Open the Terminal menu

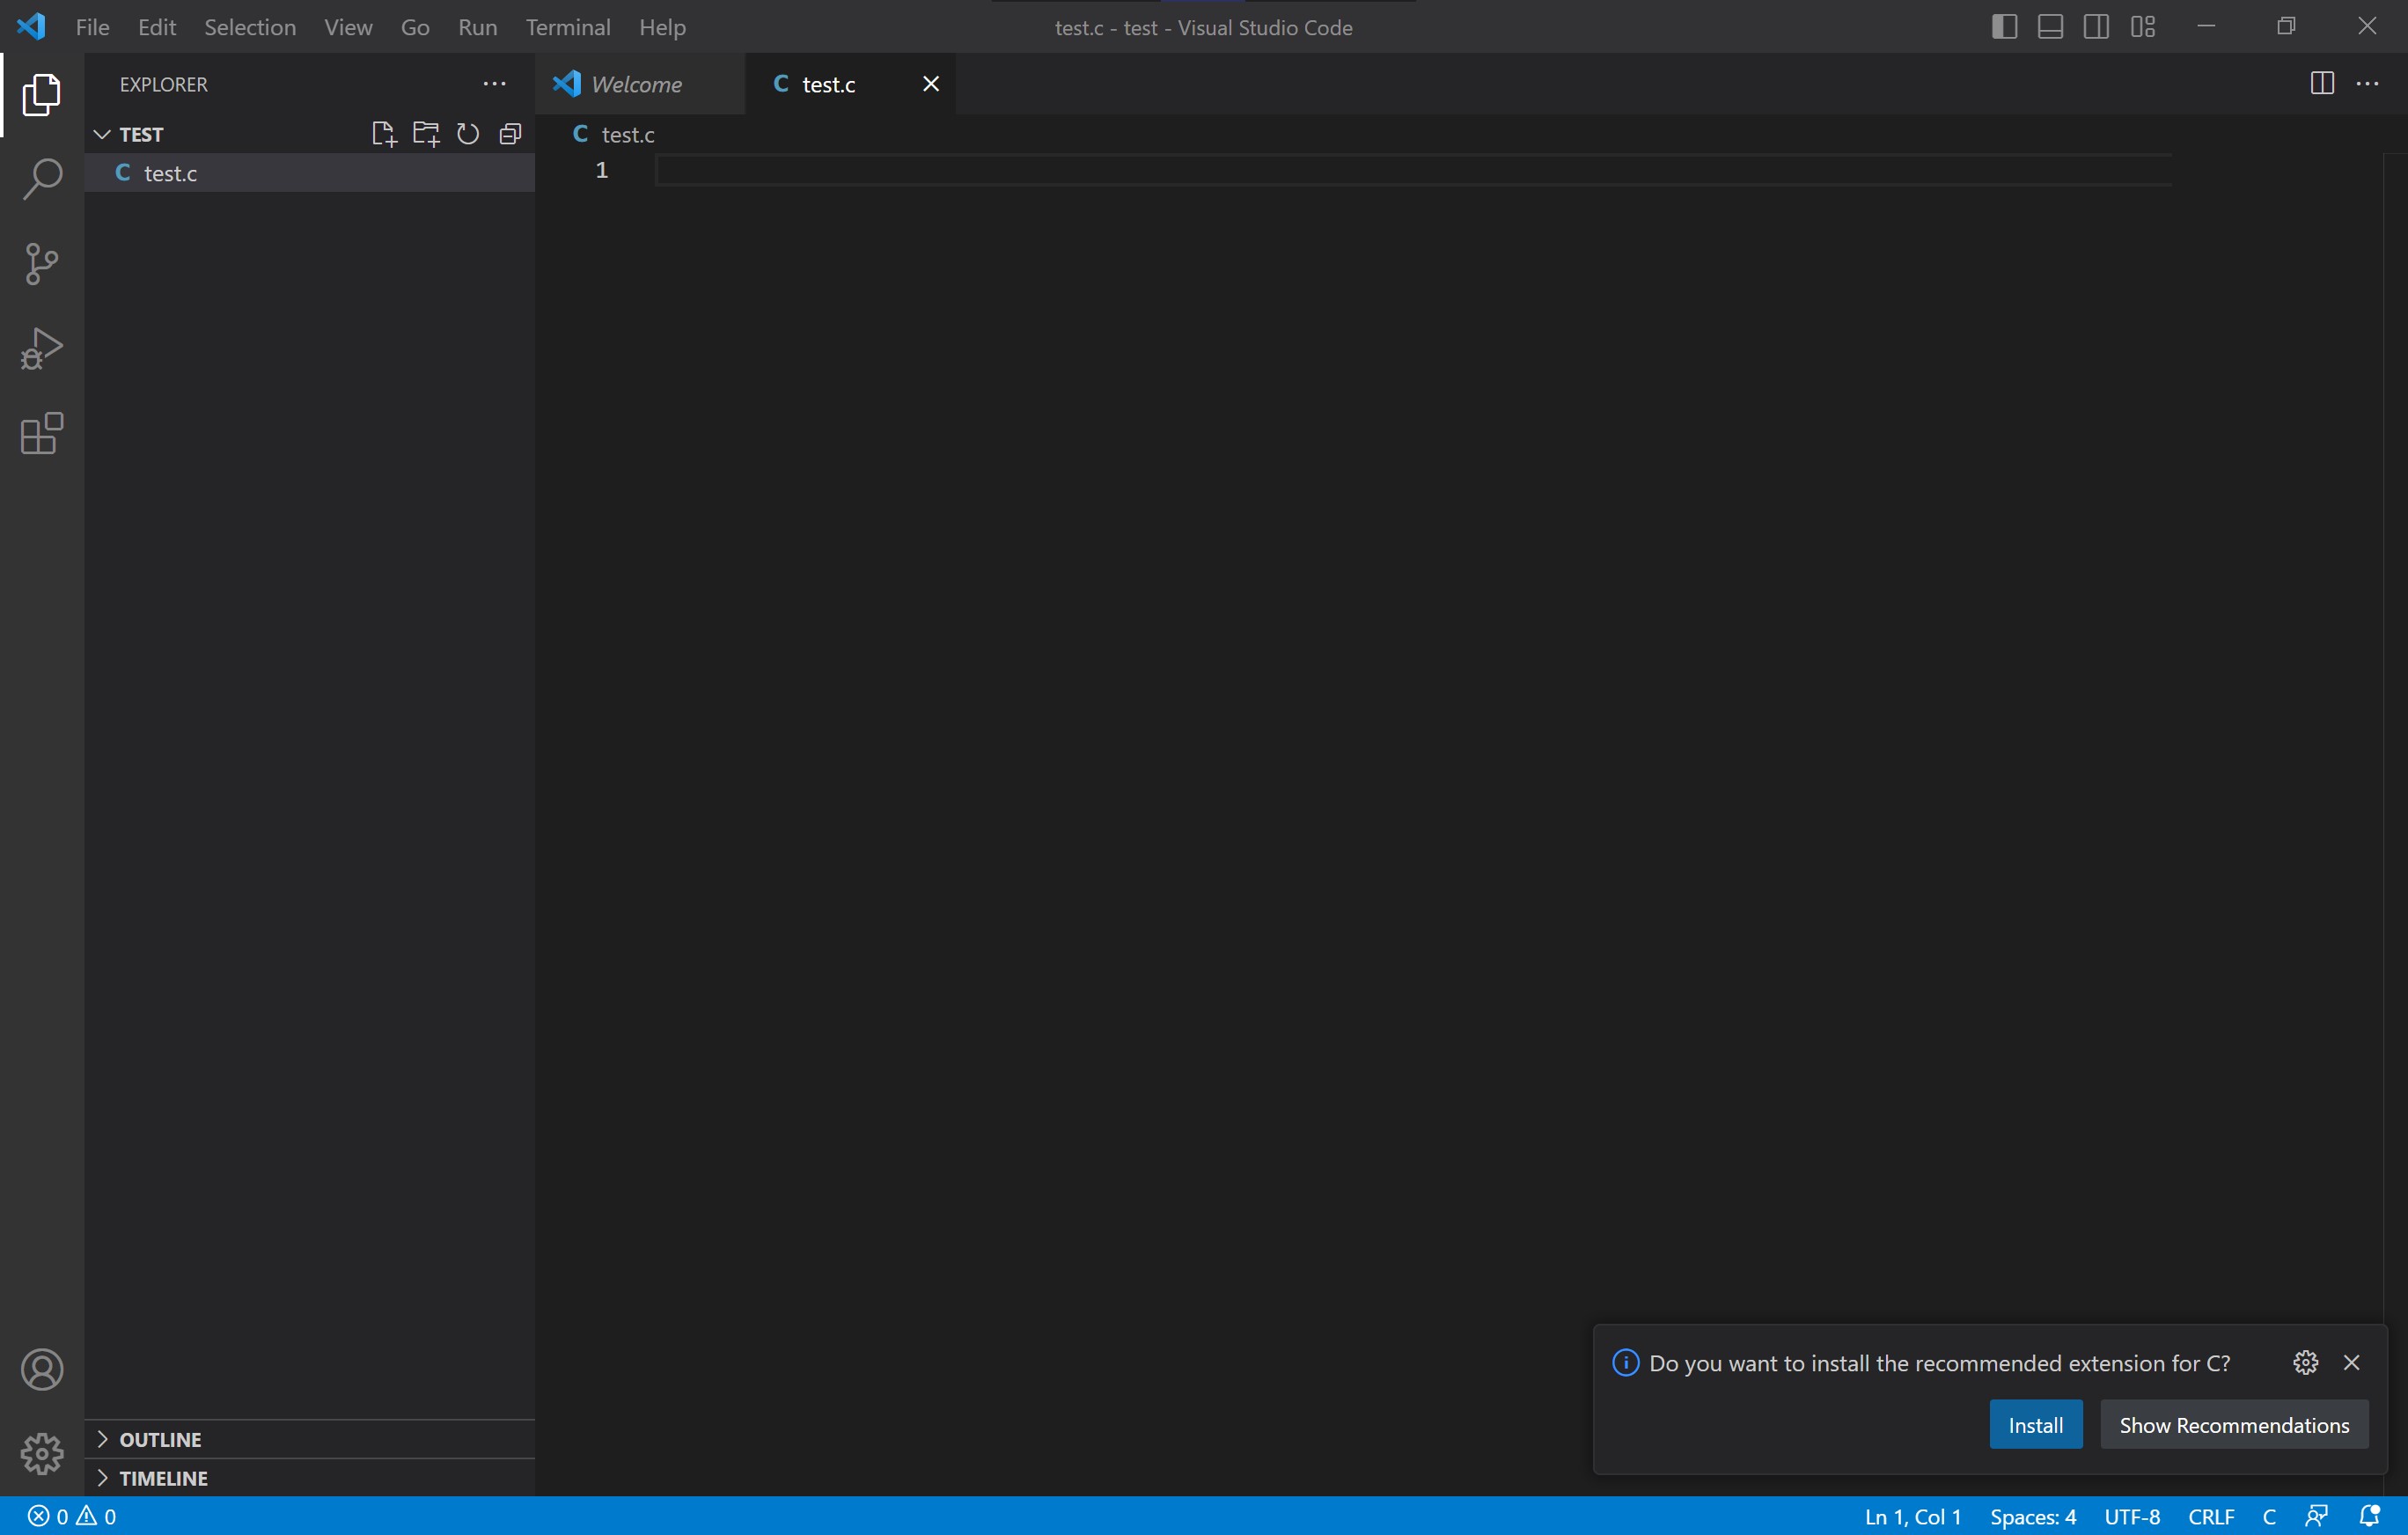(568, 27)
